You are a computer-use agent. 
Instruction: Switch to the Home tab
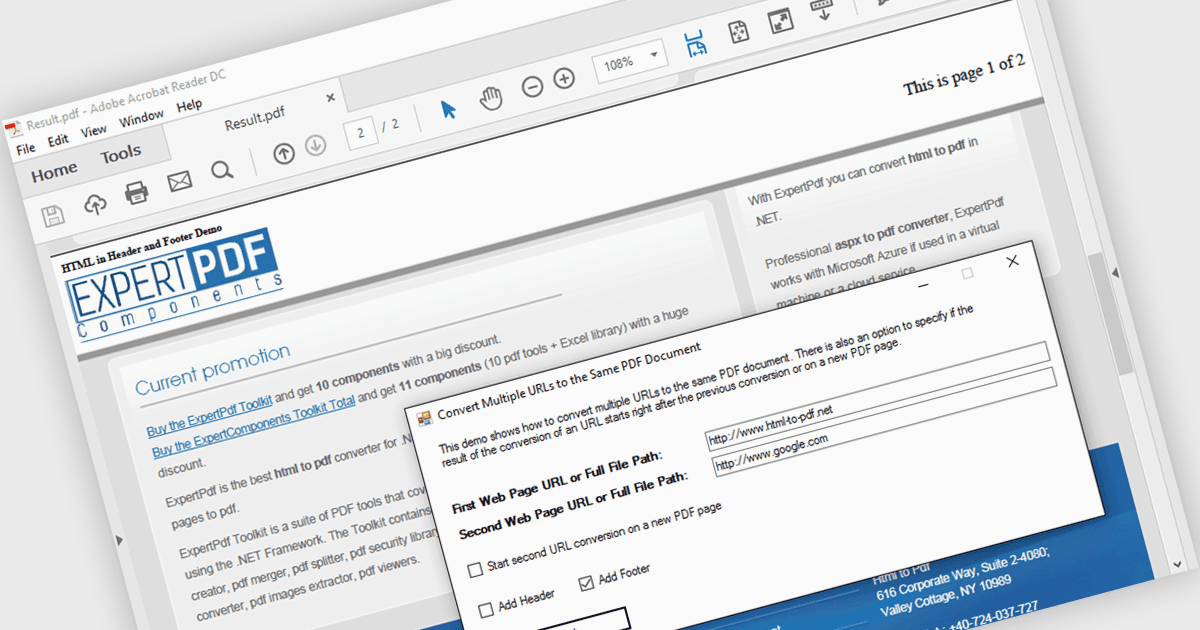54,173
